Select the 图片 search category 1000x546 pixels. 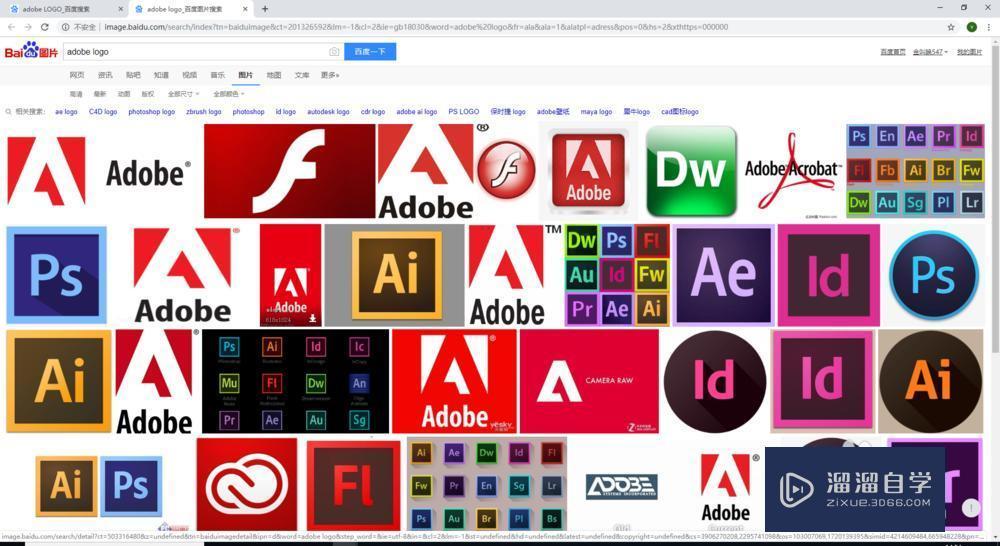pyautogui.click(x=246, y=75)
